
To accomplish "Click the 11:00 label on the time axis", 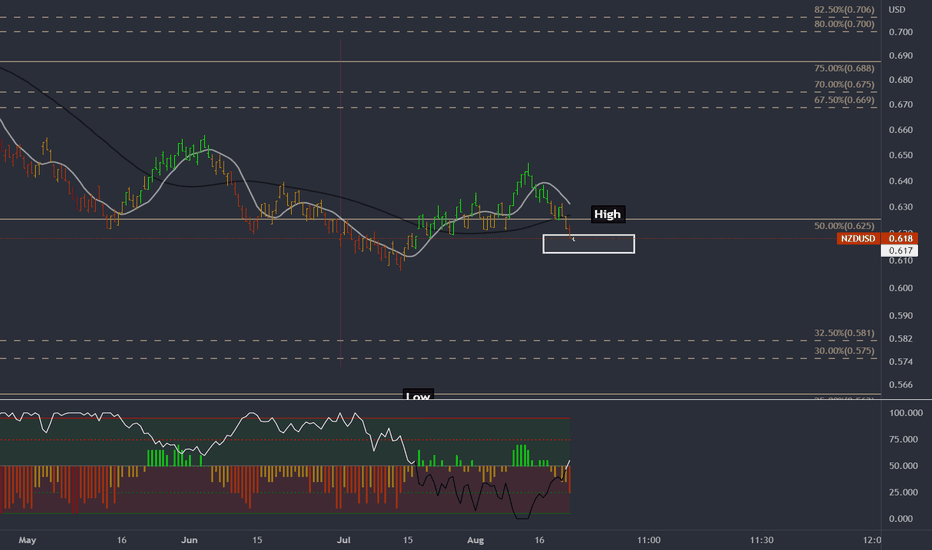I will click(x=648, y=540).
